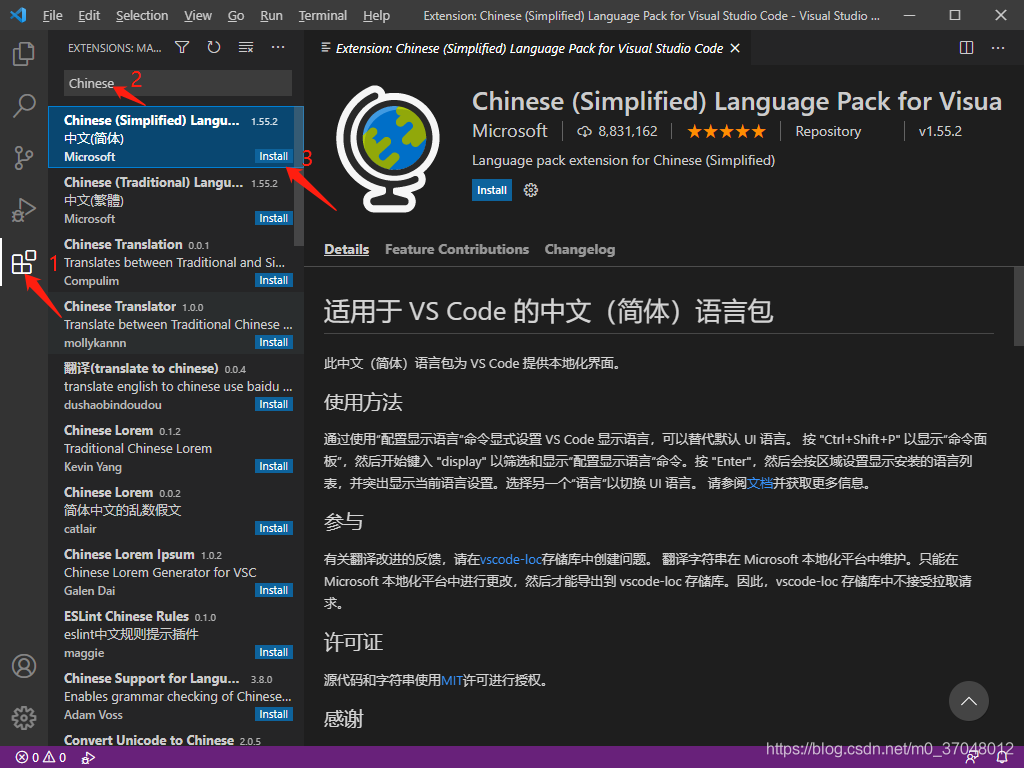Split the editor to the right
1024x768 pixels.
[967, 48]
